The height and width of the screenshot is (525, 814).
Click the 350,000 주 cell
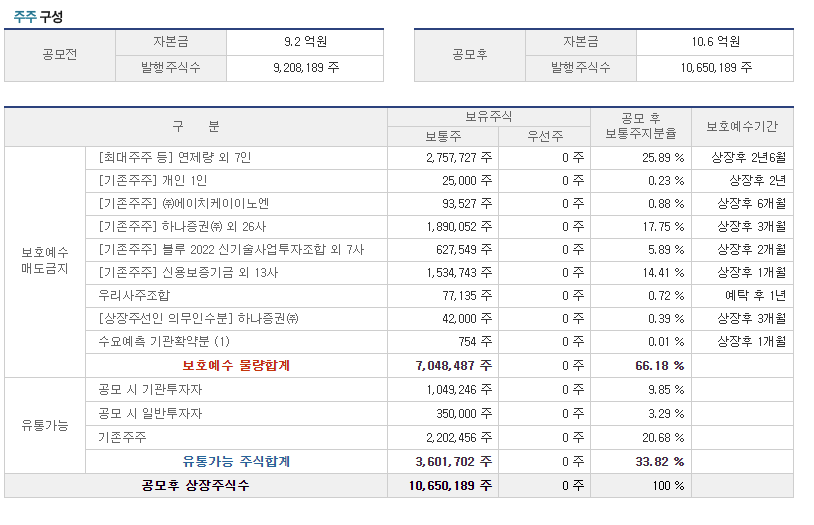(x=443, y=413)
